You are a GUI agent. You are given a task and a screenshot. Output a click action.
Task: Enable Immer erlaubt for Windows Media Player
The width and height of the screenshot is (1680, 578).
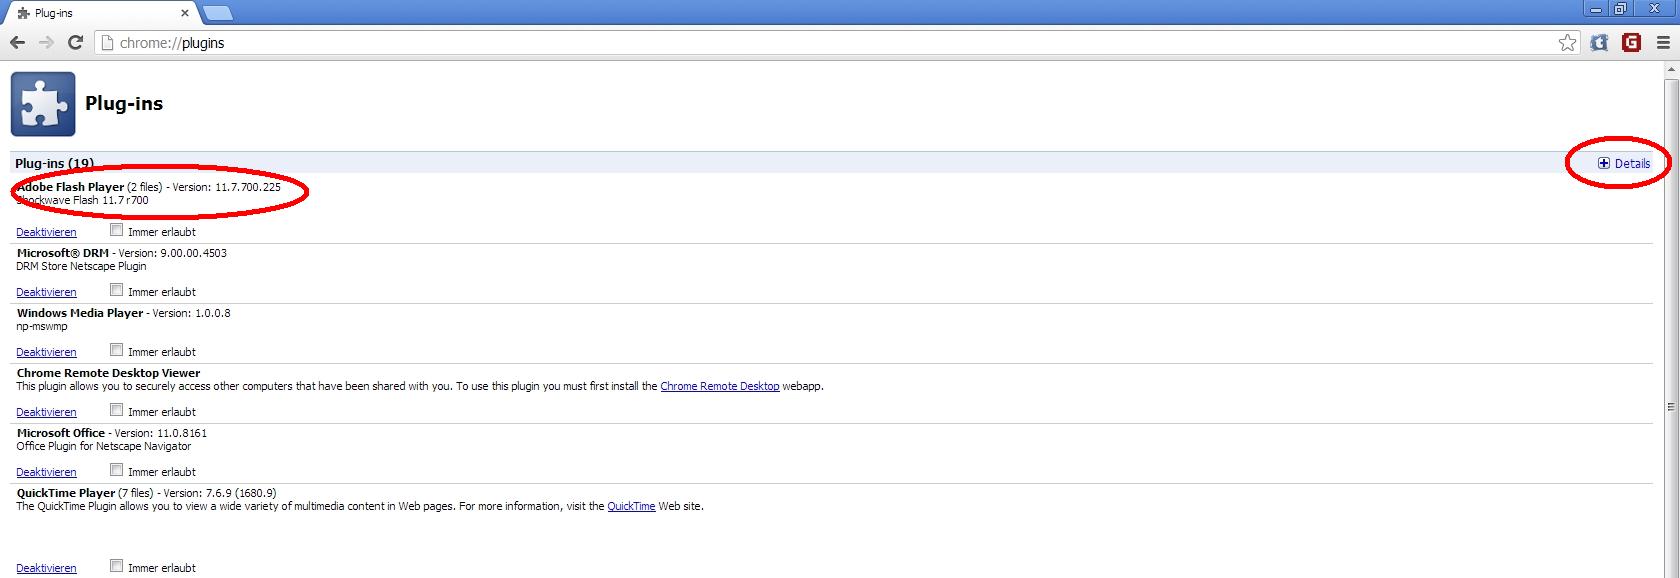[x=116, y=350]
